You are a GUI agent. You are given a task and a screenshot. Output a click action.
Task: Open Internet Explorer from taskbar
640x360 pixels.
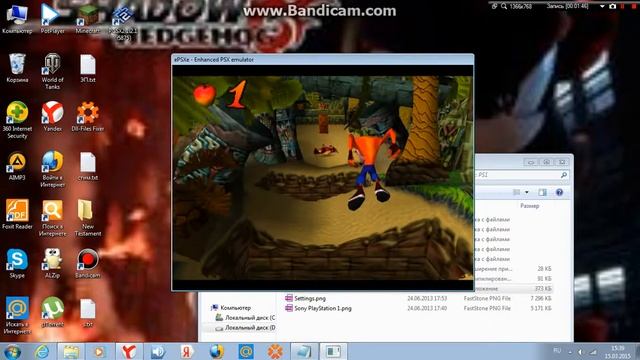point(41,352)
